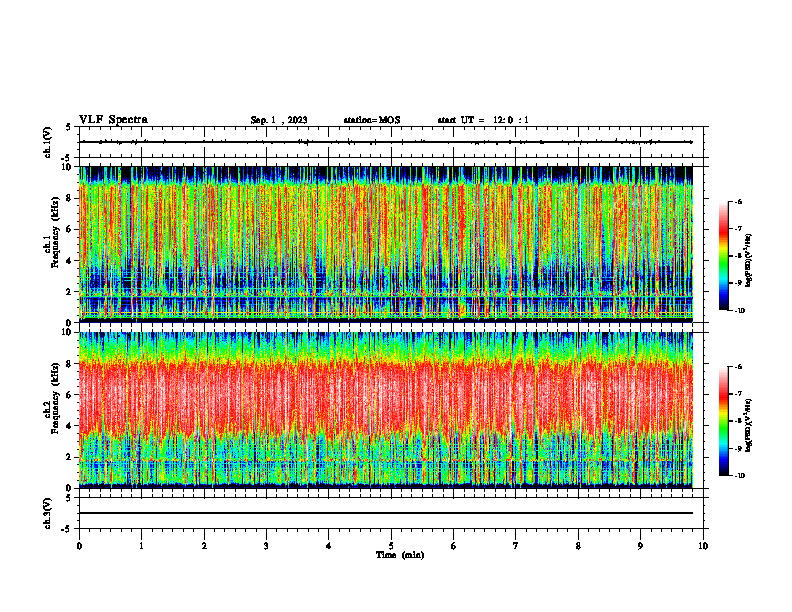Click the time-axis tick label "4"

point(329,546)
